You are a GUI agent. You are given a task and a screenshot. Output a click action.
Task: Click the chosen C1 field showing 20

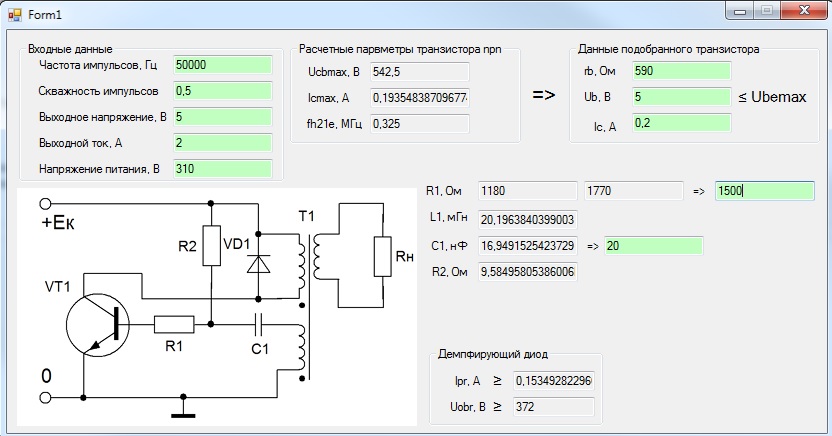coord(654,246)
